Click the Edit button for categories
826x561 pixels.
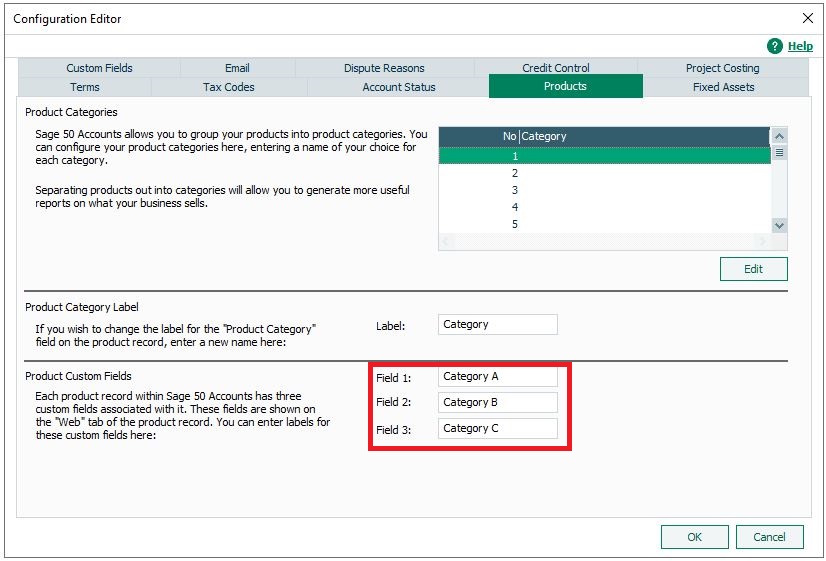(753, 269)
